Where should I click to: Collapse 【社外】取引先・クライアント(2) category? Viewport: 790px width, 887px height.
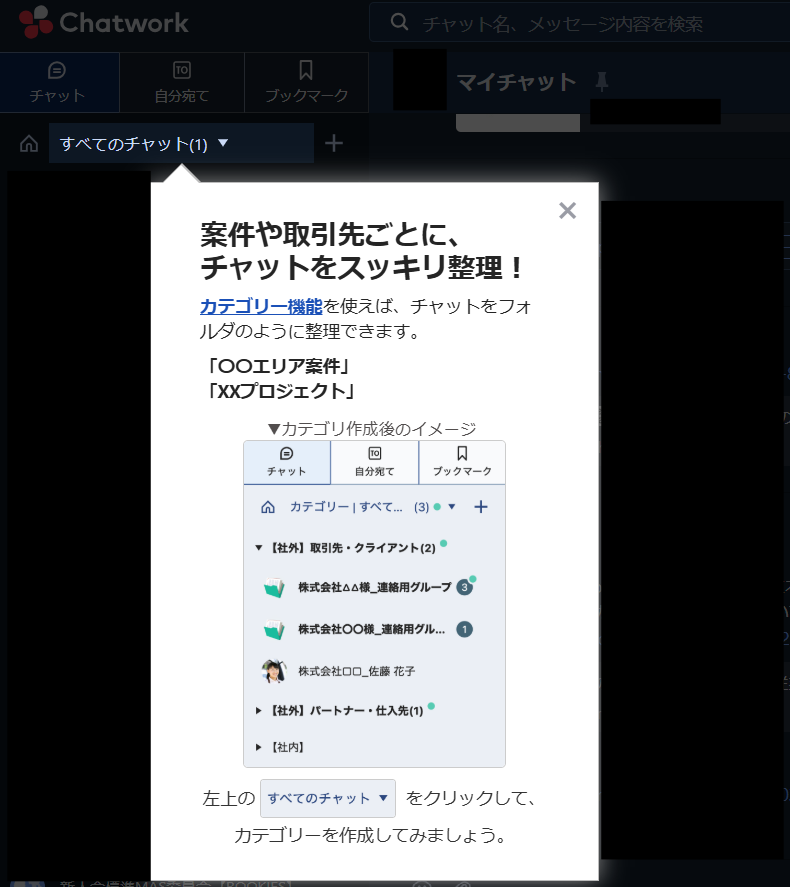258,548
